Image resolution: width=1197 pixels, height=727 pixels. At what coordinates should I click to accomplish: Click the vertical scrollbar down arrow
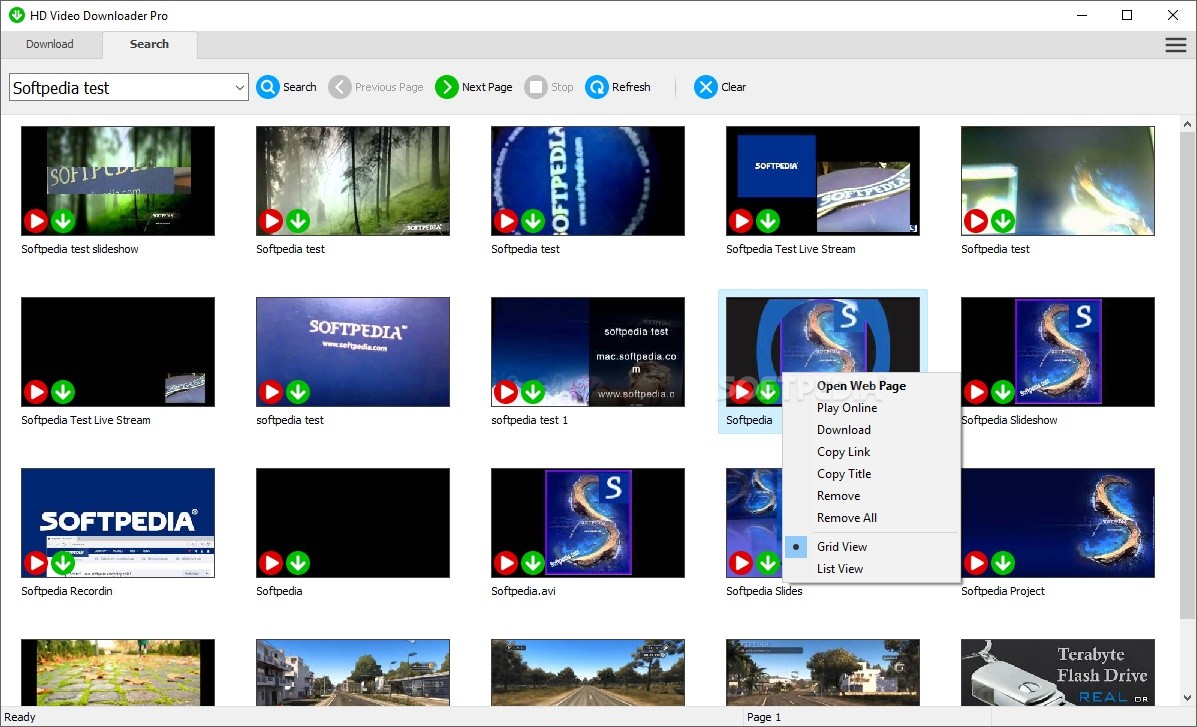(x=1188, y=697)
